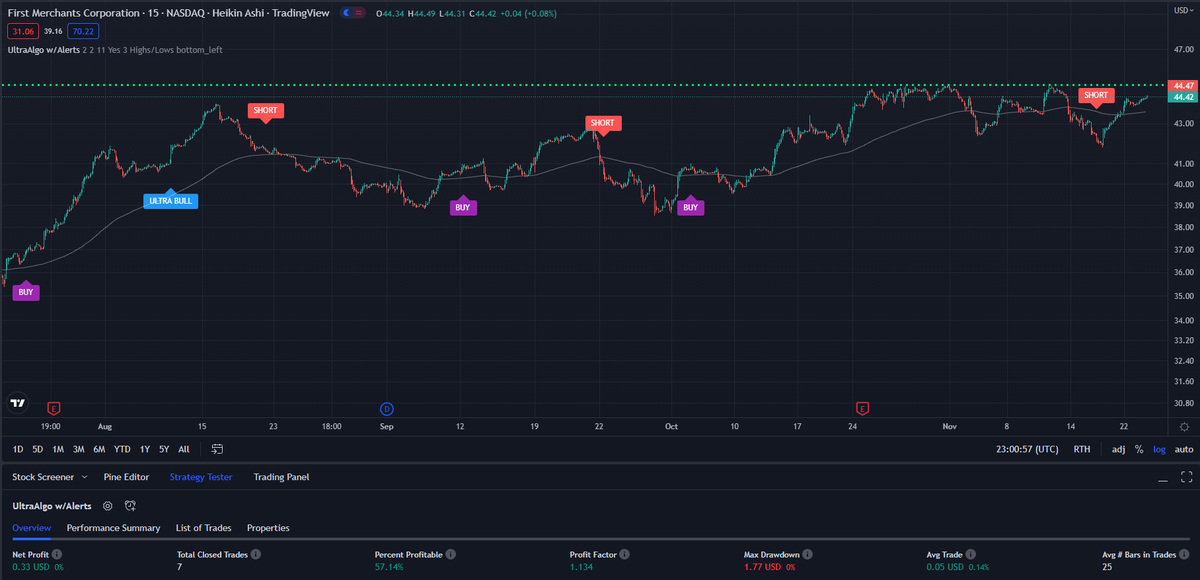Click the BUY label at chart's left edge
The width and height of the screenshot is (1200, 580).
[26, 293]
